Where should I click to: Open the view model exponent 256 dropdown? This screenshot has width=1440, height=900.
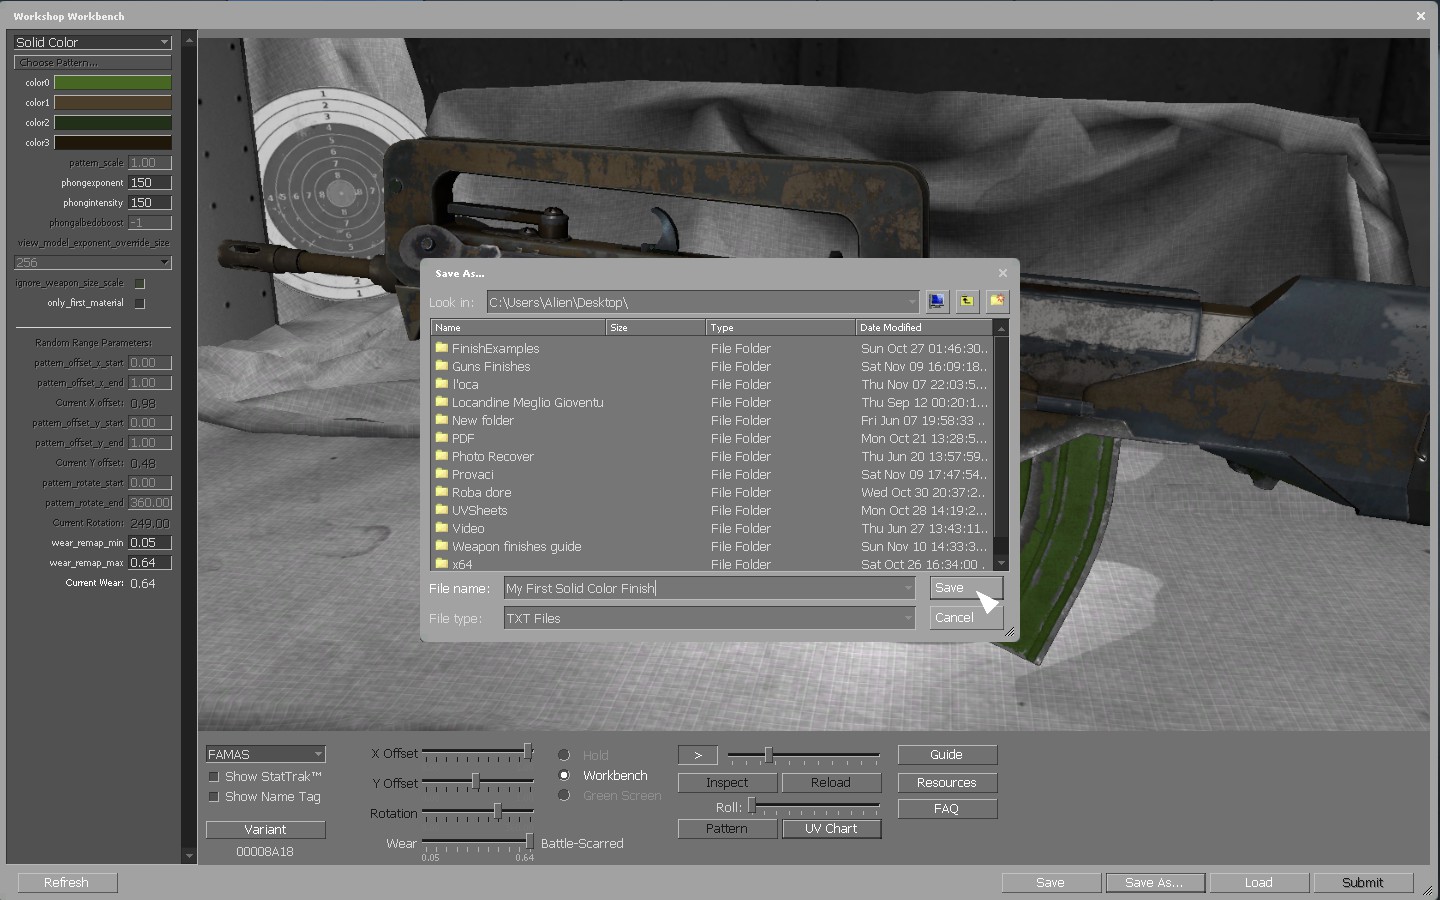[x=93, y=262]
